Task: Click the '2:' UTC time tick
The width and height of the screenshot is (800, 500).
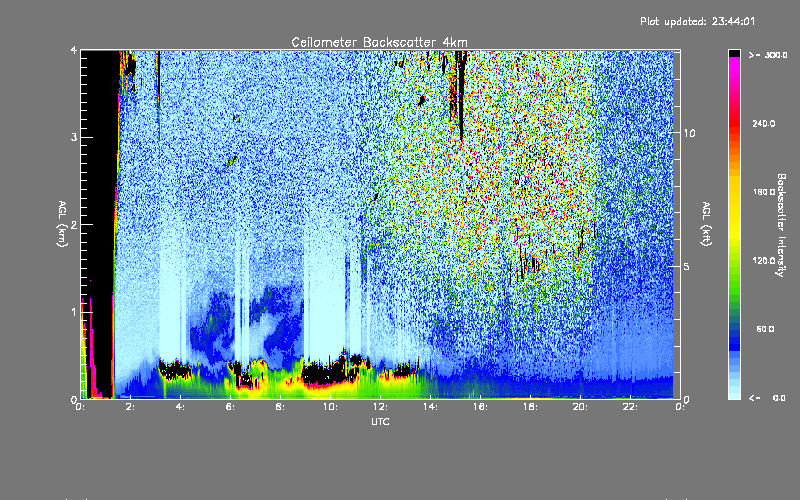Action: coord(131,407)
